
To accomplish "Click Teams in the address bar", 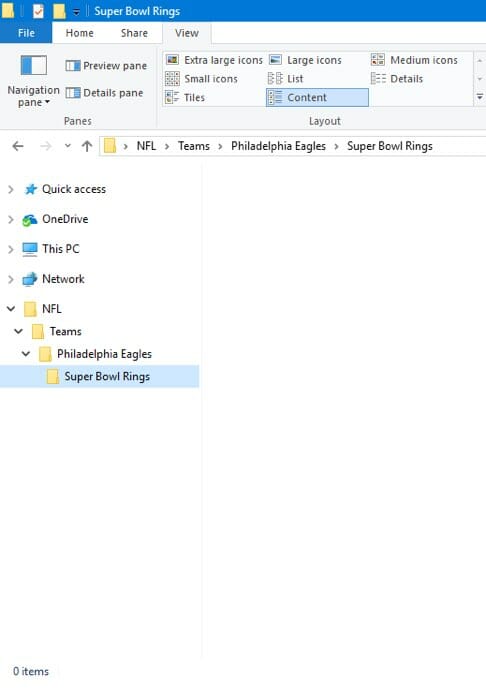I will click(x=194, y=146).
